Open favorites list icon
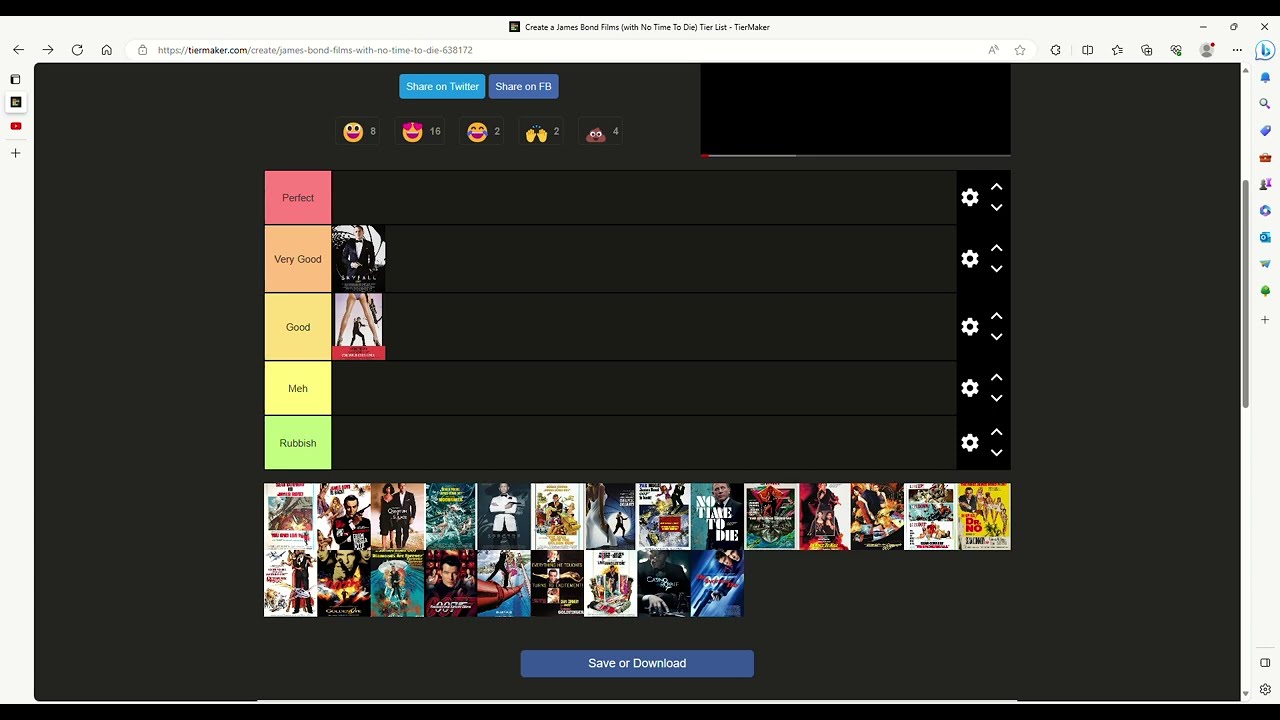Image resolution: width=1280 pixels, height=720 pixels. 1117,50
